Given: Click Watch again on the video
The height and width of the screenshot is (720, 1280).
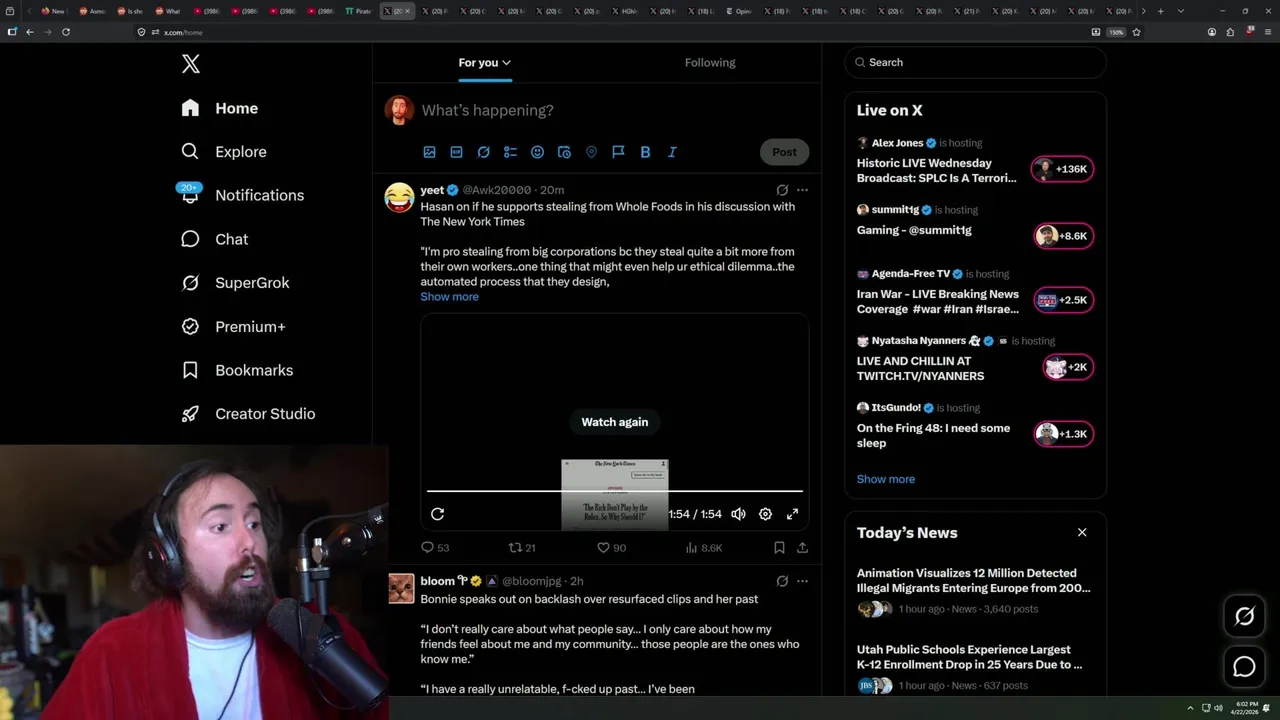Looking at the screenshot, I should (x=615, y=422).
